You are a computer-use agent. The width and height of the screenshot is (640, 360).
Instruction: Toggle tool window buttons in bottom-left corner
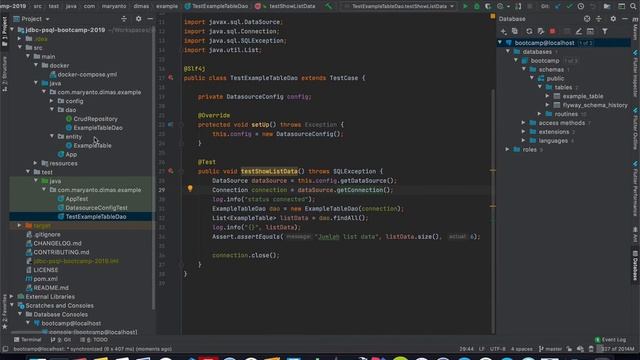(x=5, y=349)
